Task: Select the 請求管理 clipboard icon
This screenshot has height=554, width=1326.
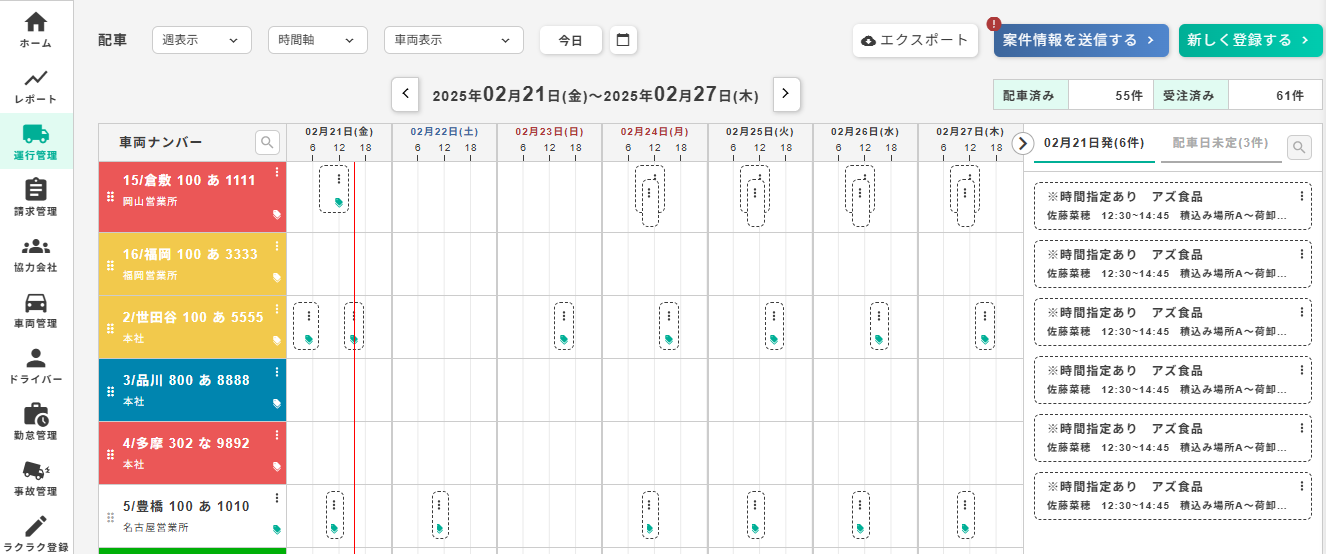Action: click(36, 190)
